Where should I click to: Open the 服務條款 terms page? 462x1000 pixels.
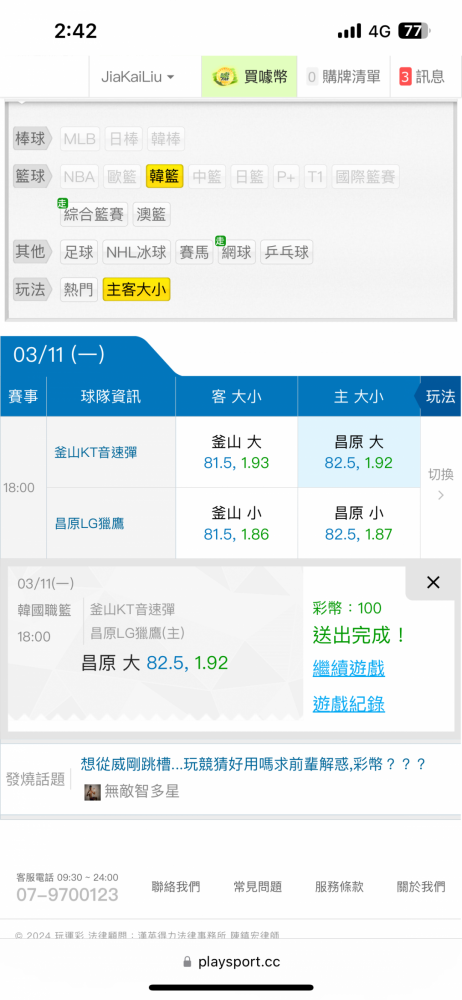point(339,886)
